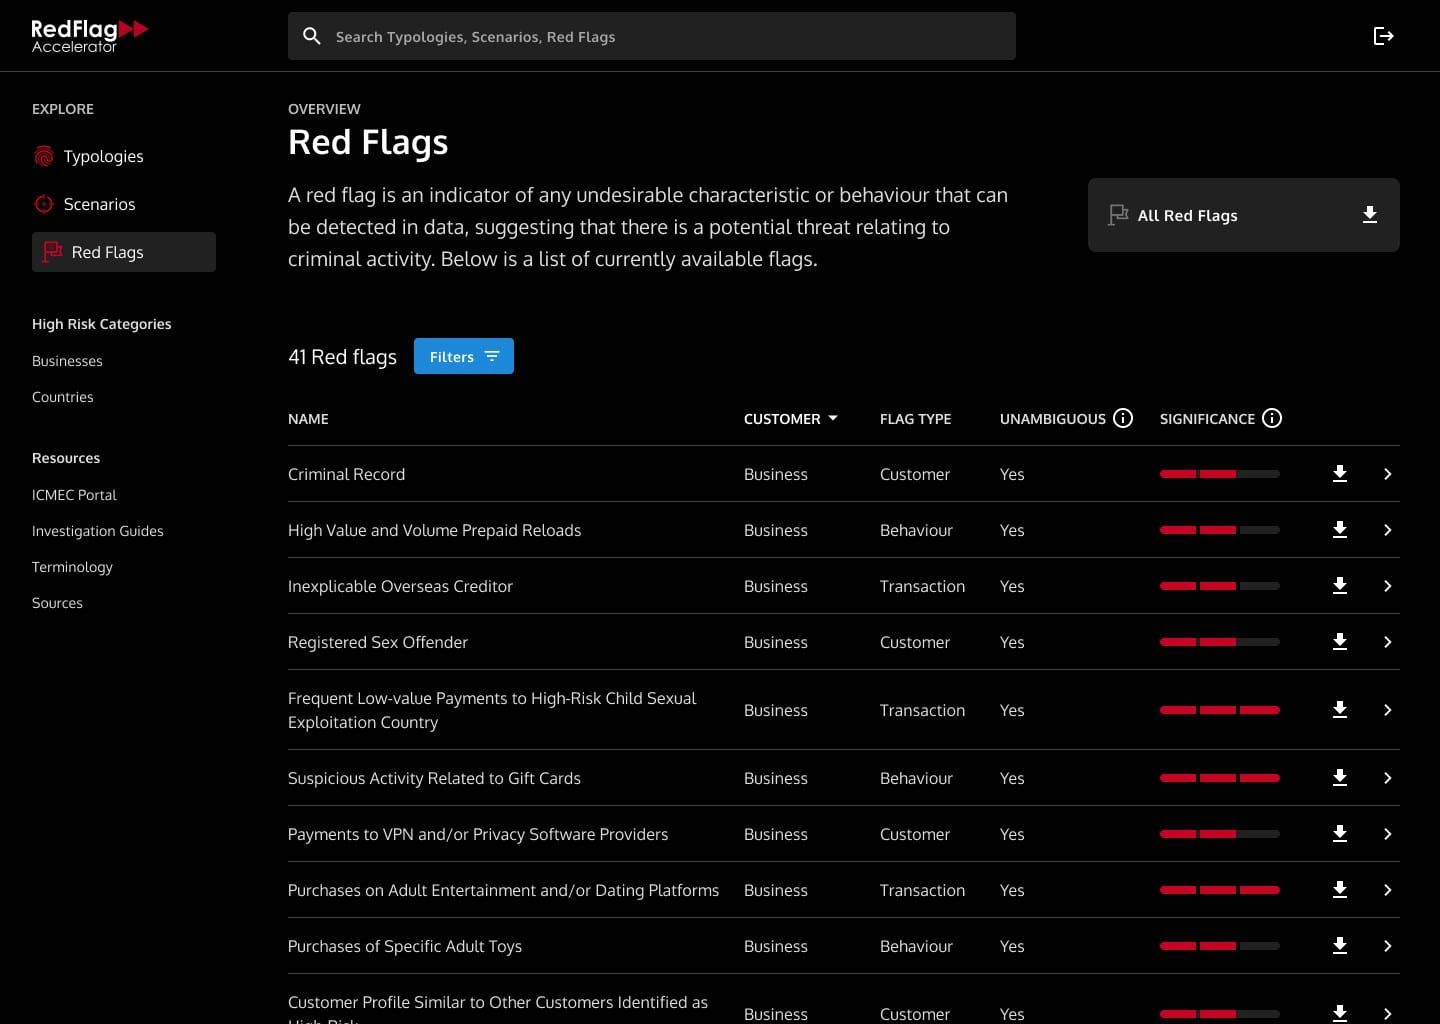Click the Typologies fingerprint icon in sidebar
This screenshot has height=1024, width=1440.
click(44, 156)
